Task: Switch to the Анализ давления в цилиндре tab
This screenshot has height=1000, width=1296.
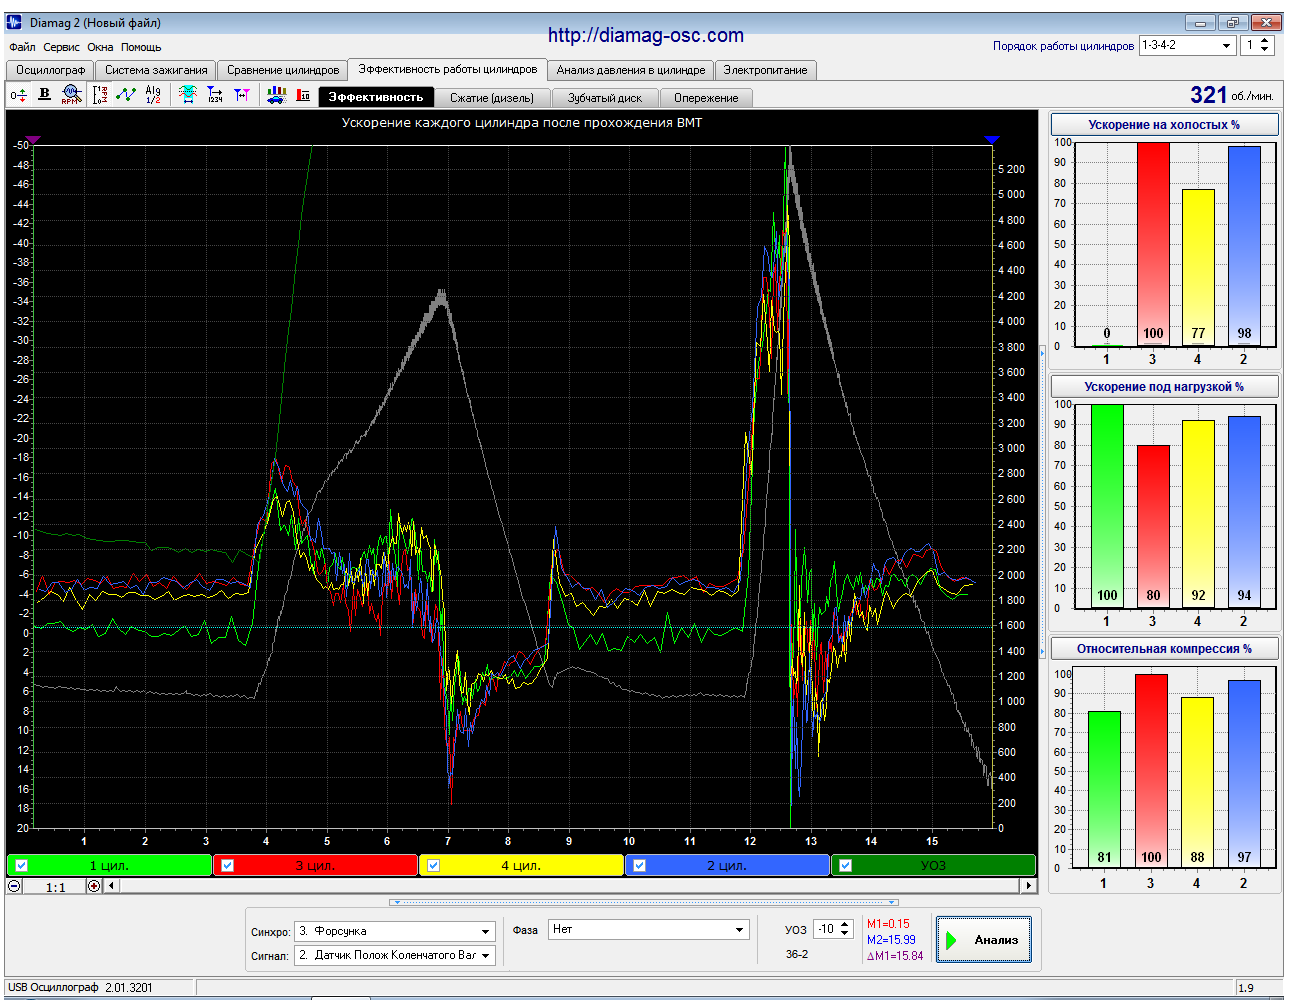Action: 631,70
